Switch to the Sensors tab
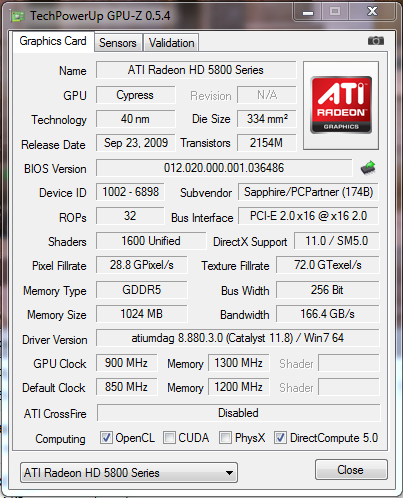The image size is (403, 498). pyautogui.click(x=118, y=43)
